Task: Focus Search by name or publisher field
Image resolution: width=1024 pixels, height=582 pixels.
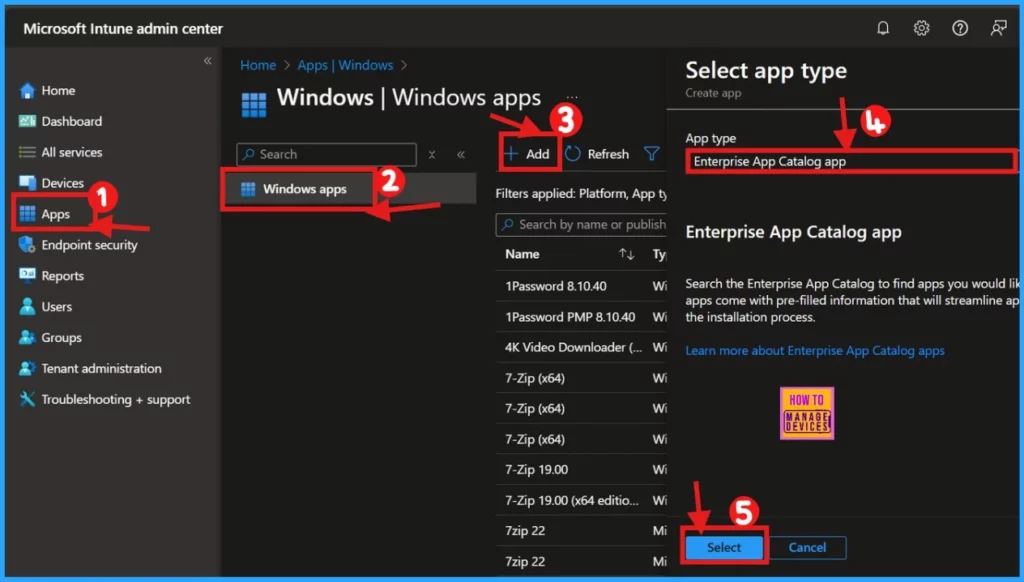Action: (582, 225)
